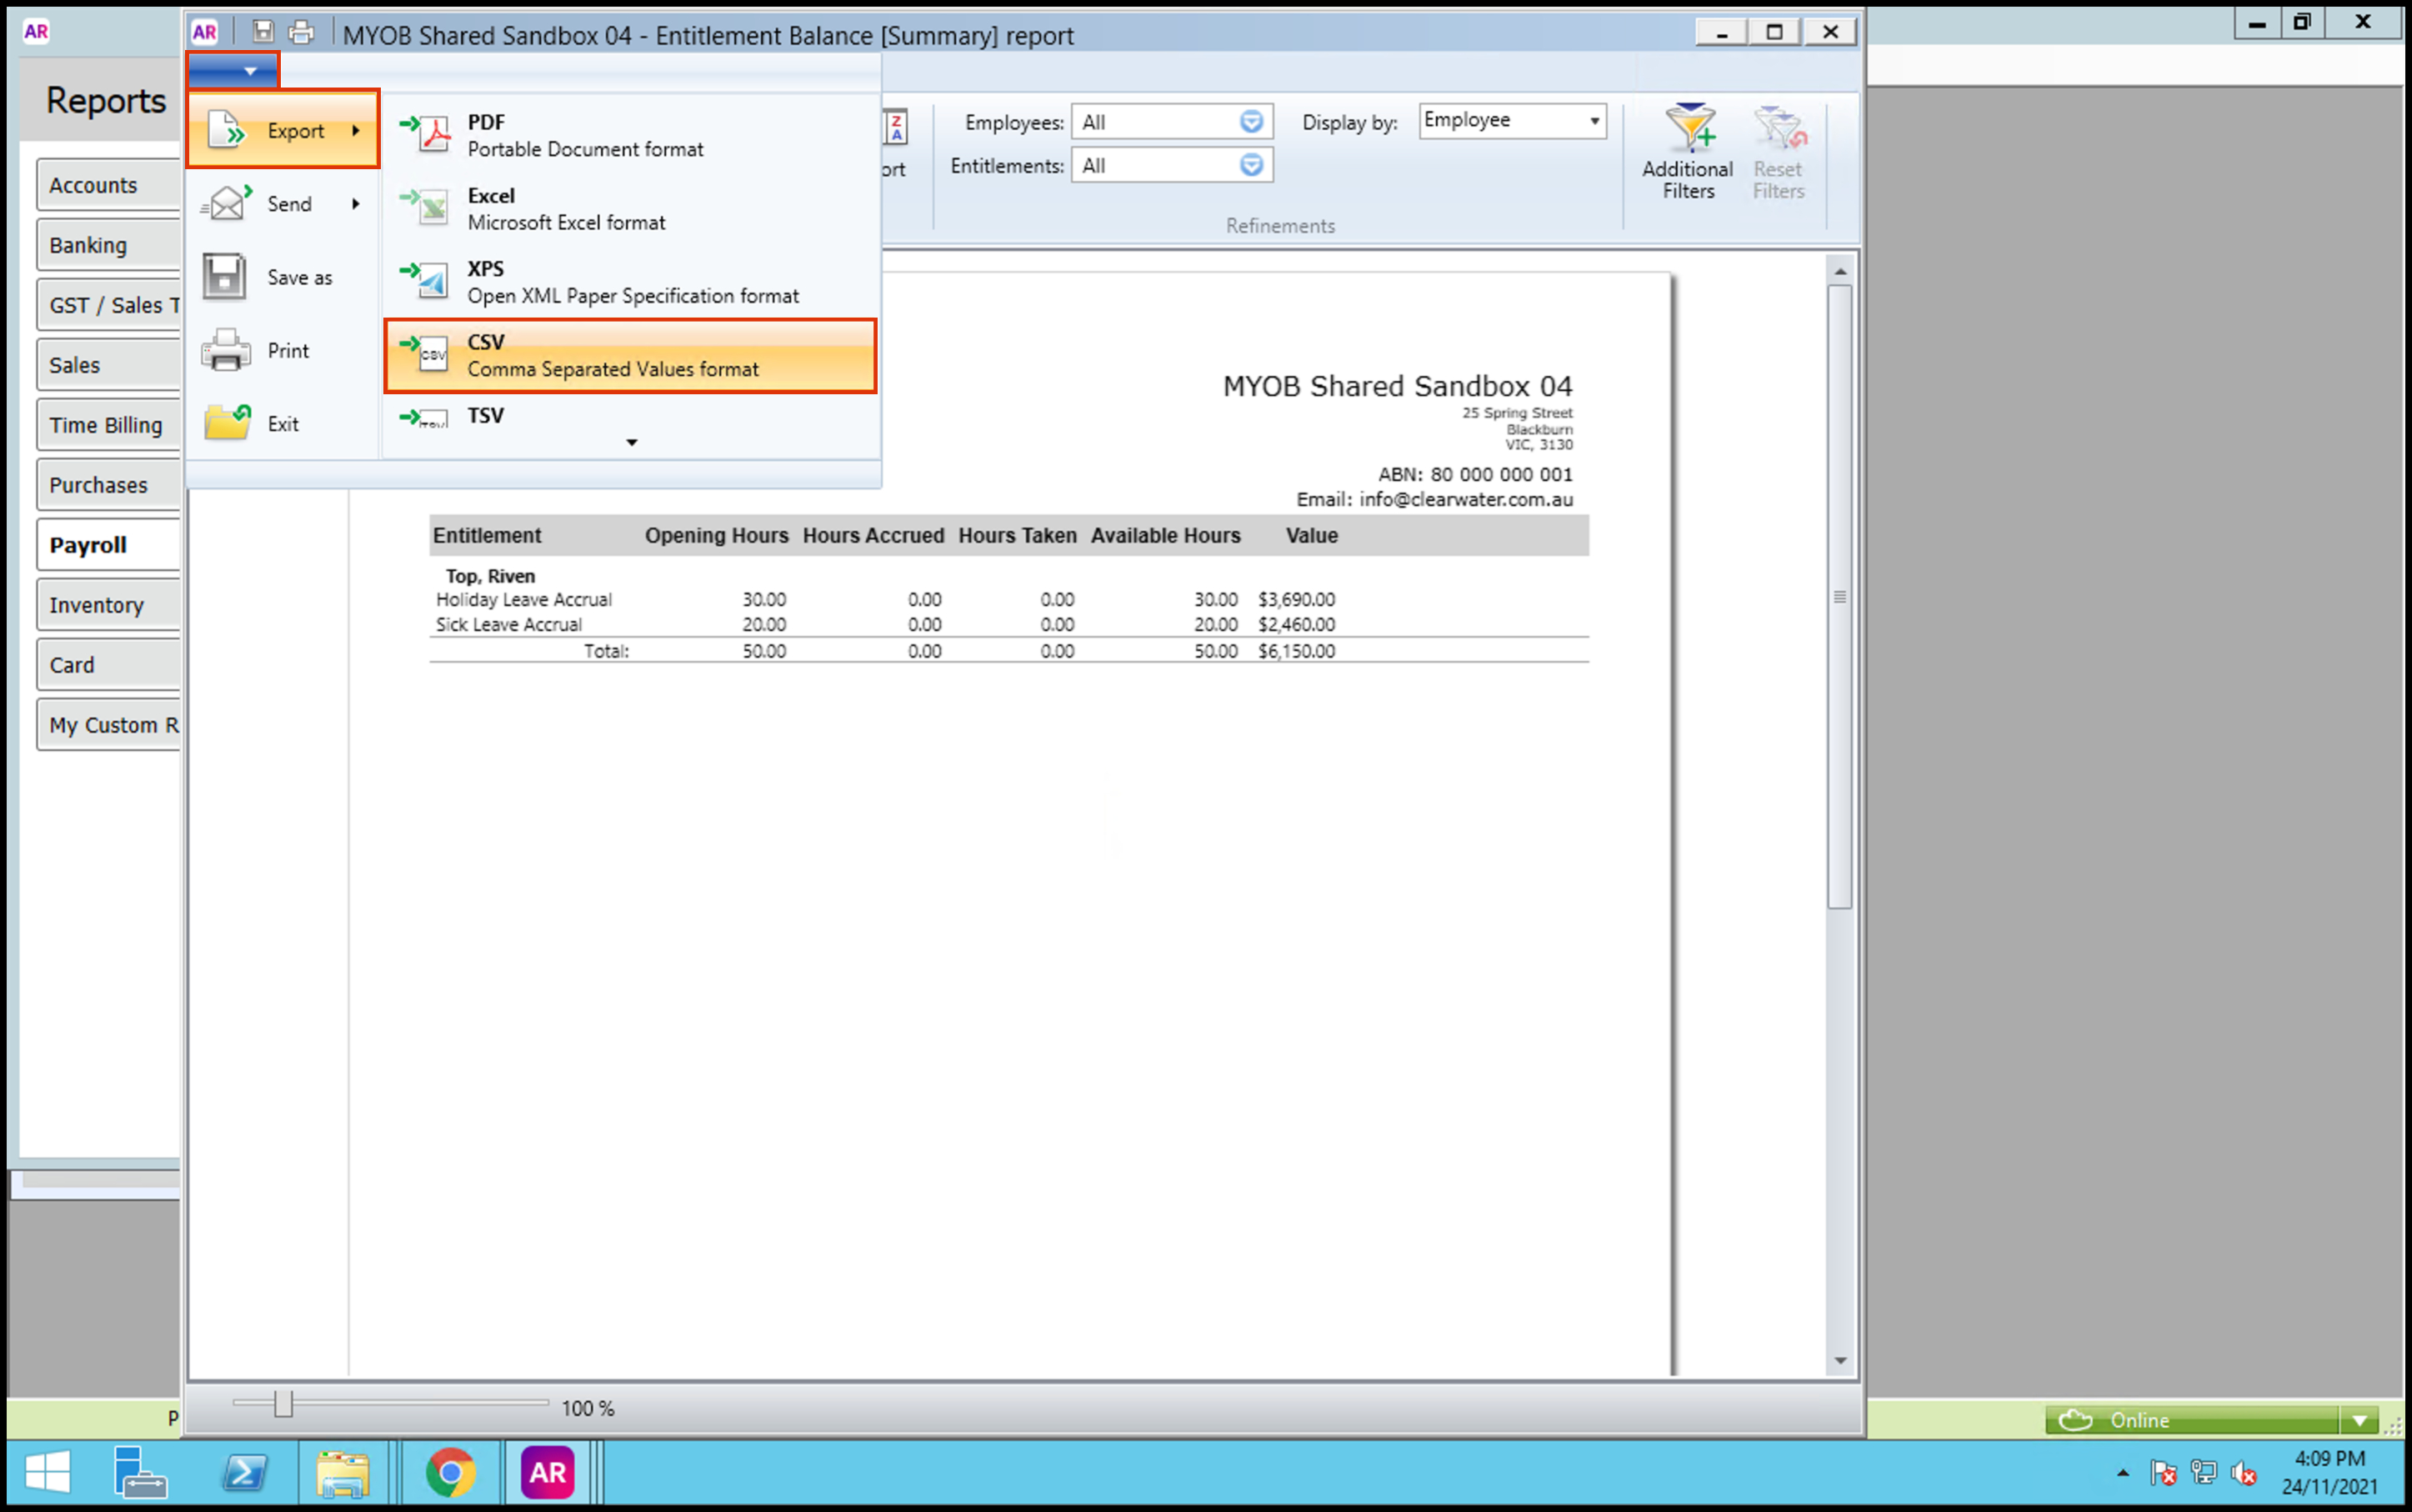Click the save icon in title bar
Viewport: 2412px width, 1512px height.
[x=263, y=32]
